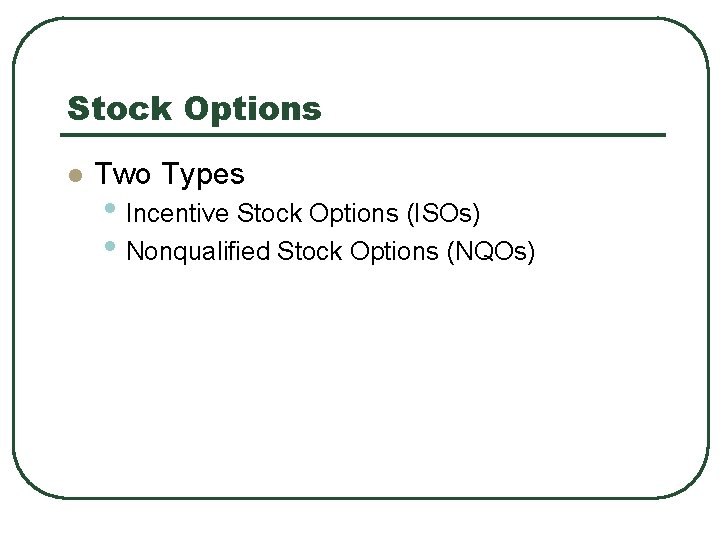Click the bullet before Incentive Stock Options
This screenshot has width=720, height=540.
[x=110, y=211]
